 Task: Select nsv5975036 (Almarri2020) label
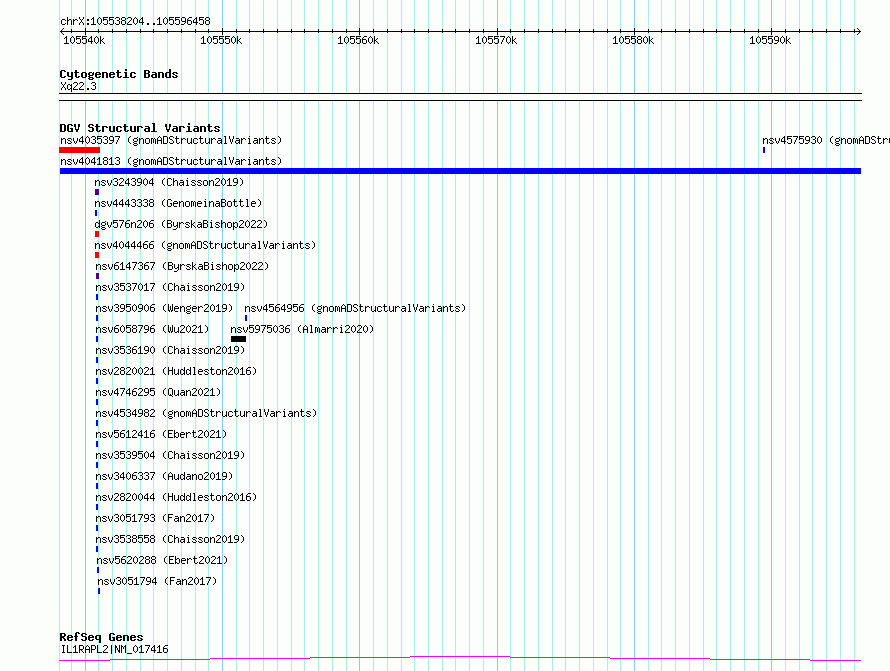tap(303, 329)
